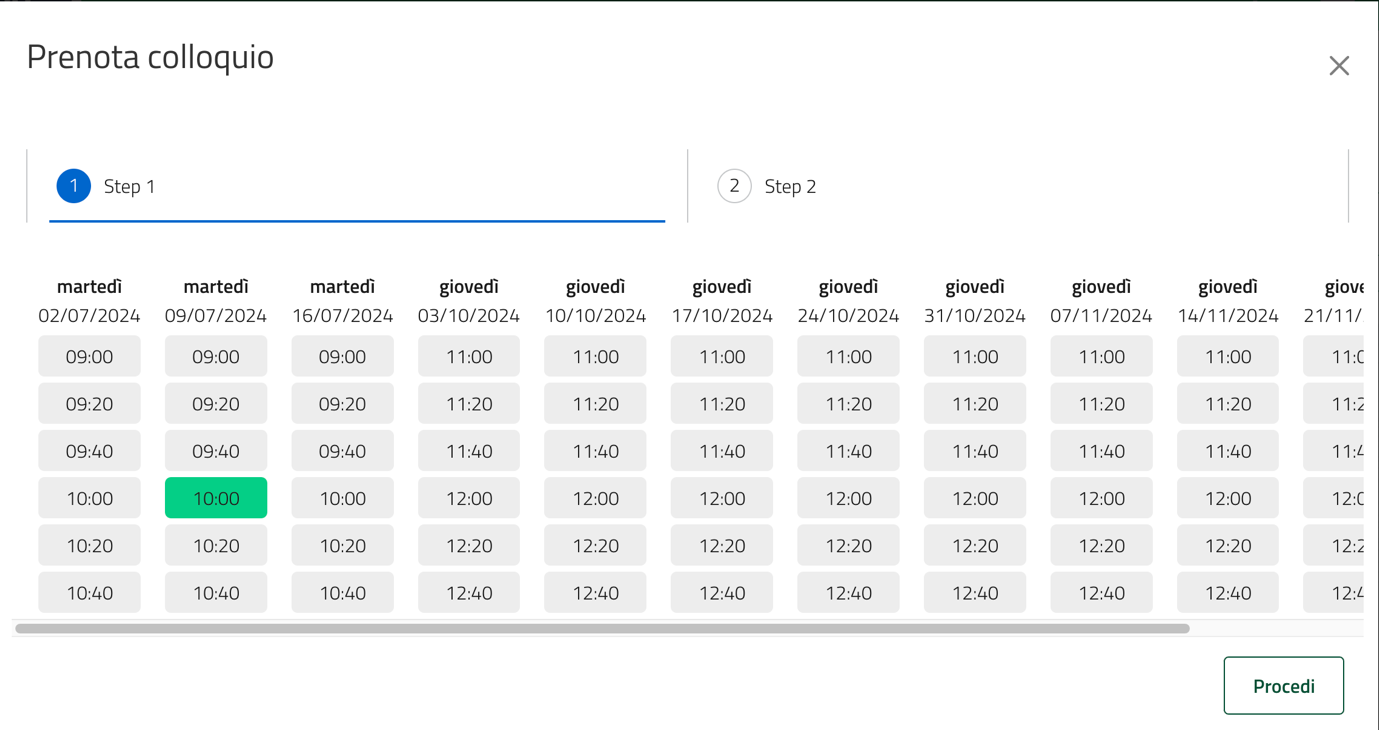Select 12:40 slot on giovedì 14/11/2024

click(1228, 593)
